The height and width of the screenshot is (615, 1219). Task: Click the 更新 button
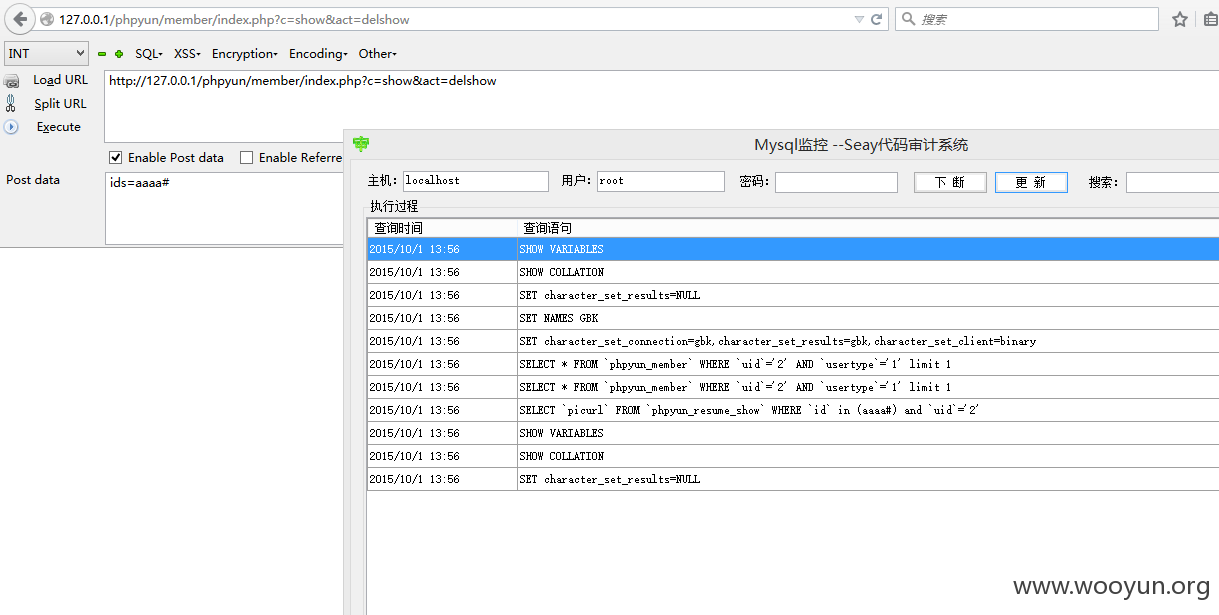(x=1031, y=182)
